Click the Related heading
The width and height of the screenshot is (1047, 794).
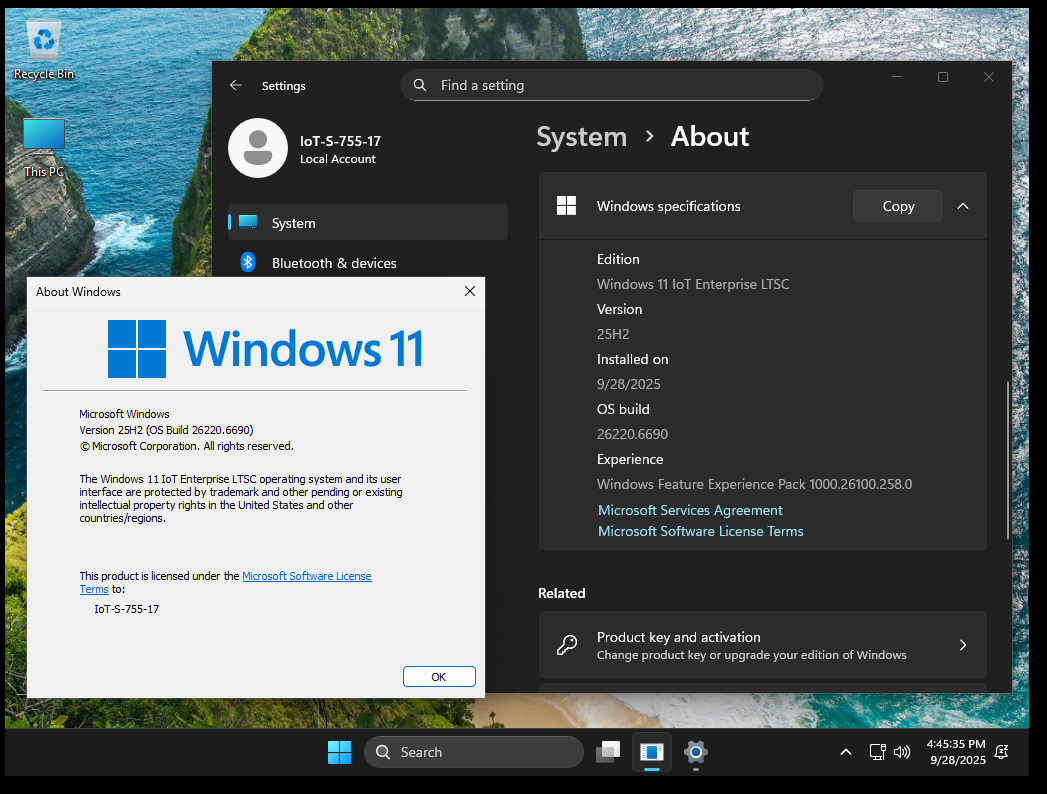coord(562,593)
